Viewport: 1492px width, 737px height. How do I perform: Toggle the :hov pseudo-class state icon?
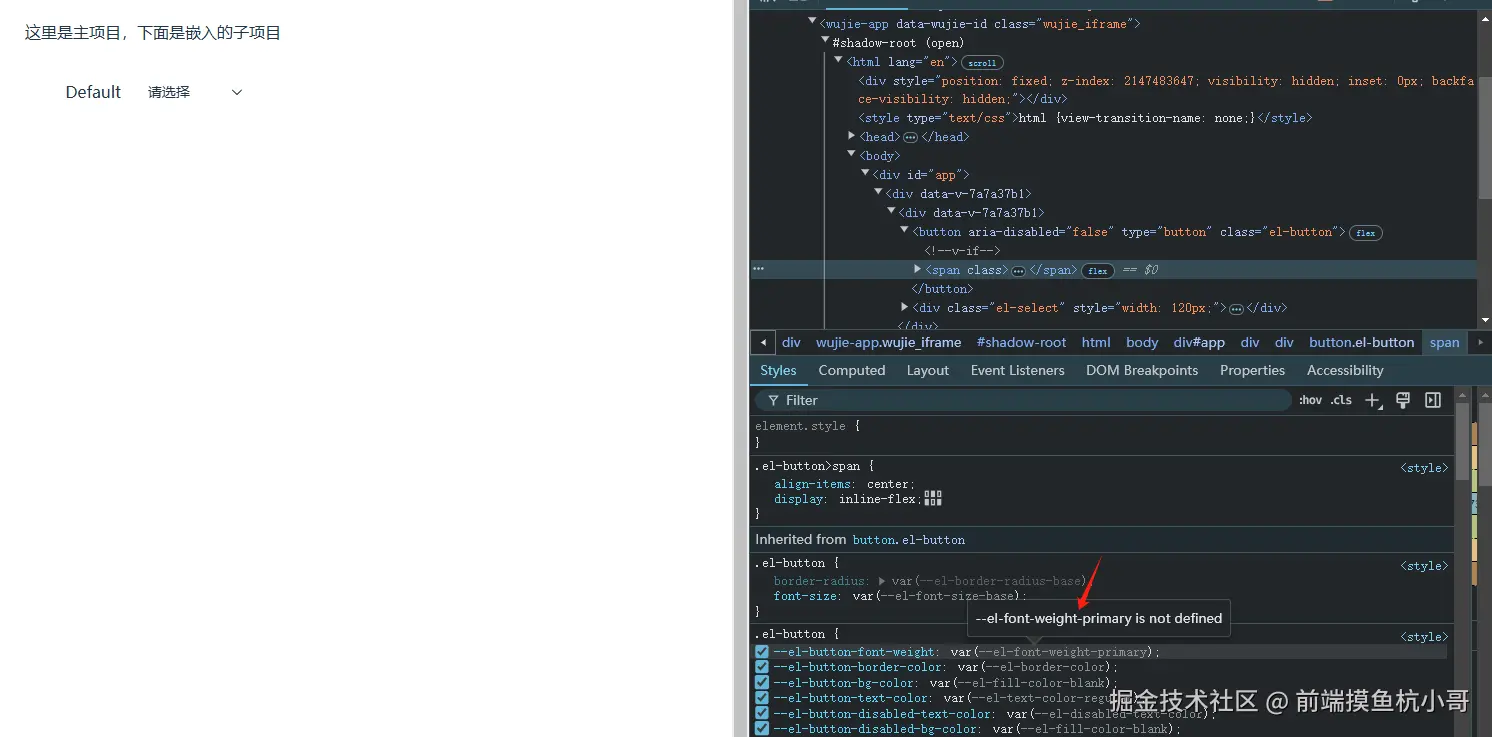point(1309,400)
